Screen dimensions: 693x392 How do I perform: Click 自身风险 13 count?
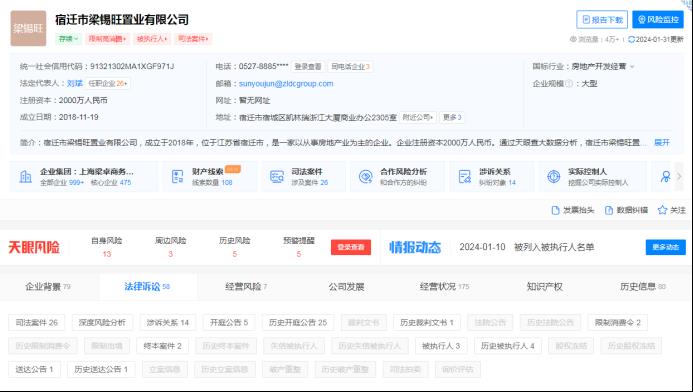[x=107, y=254]
